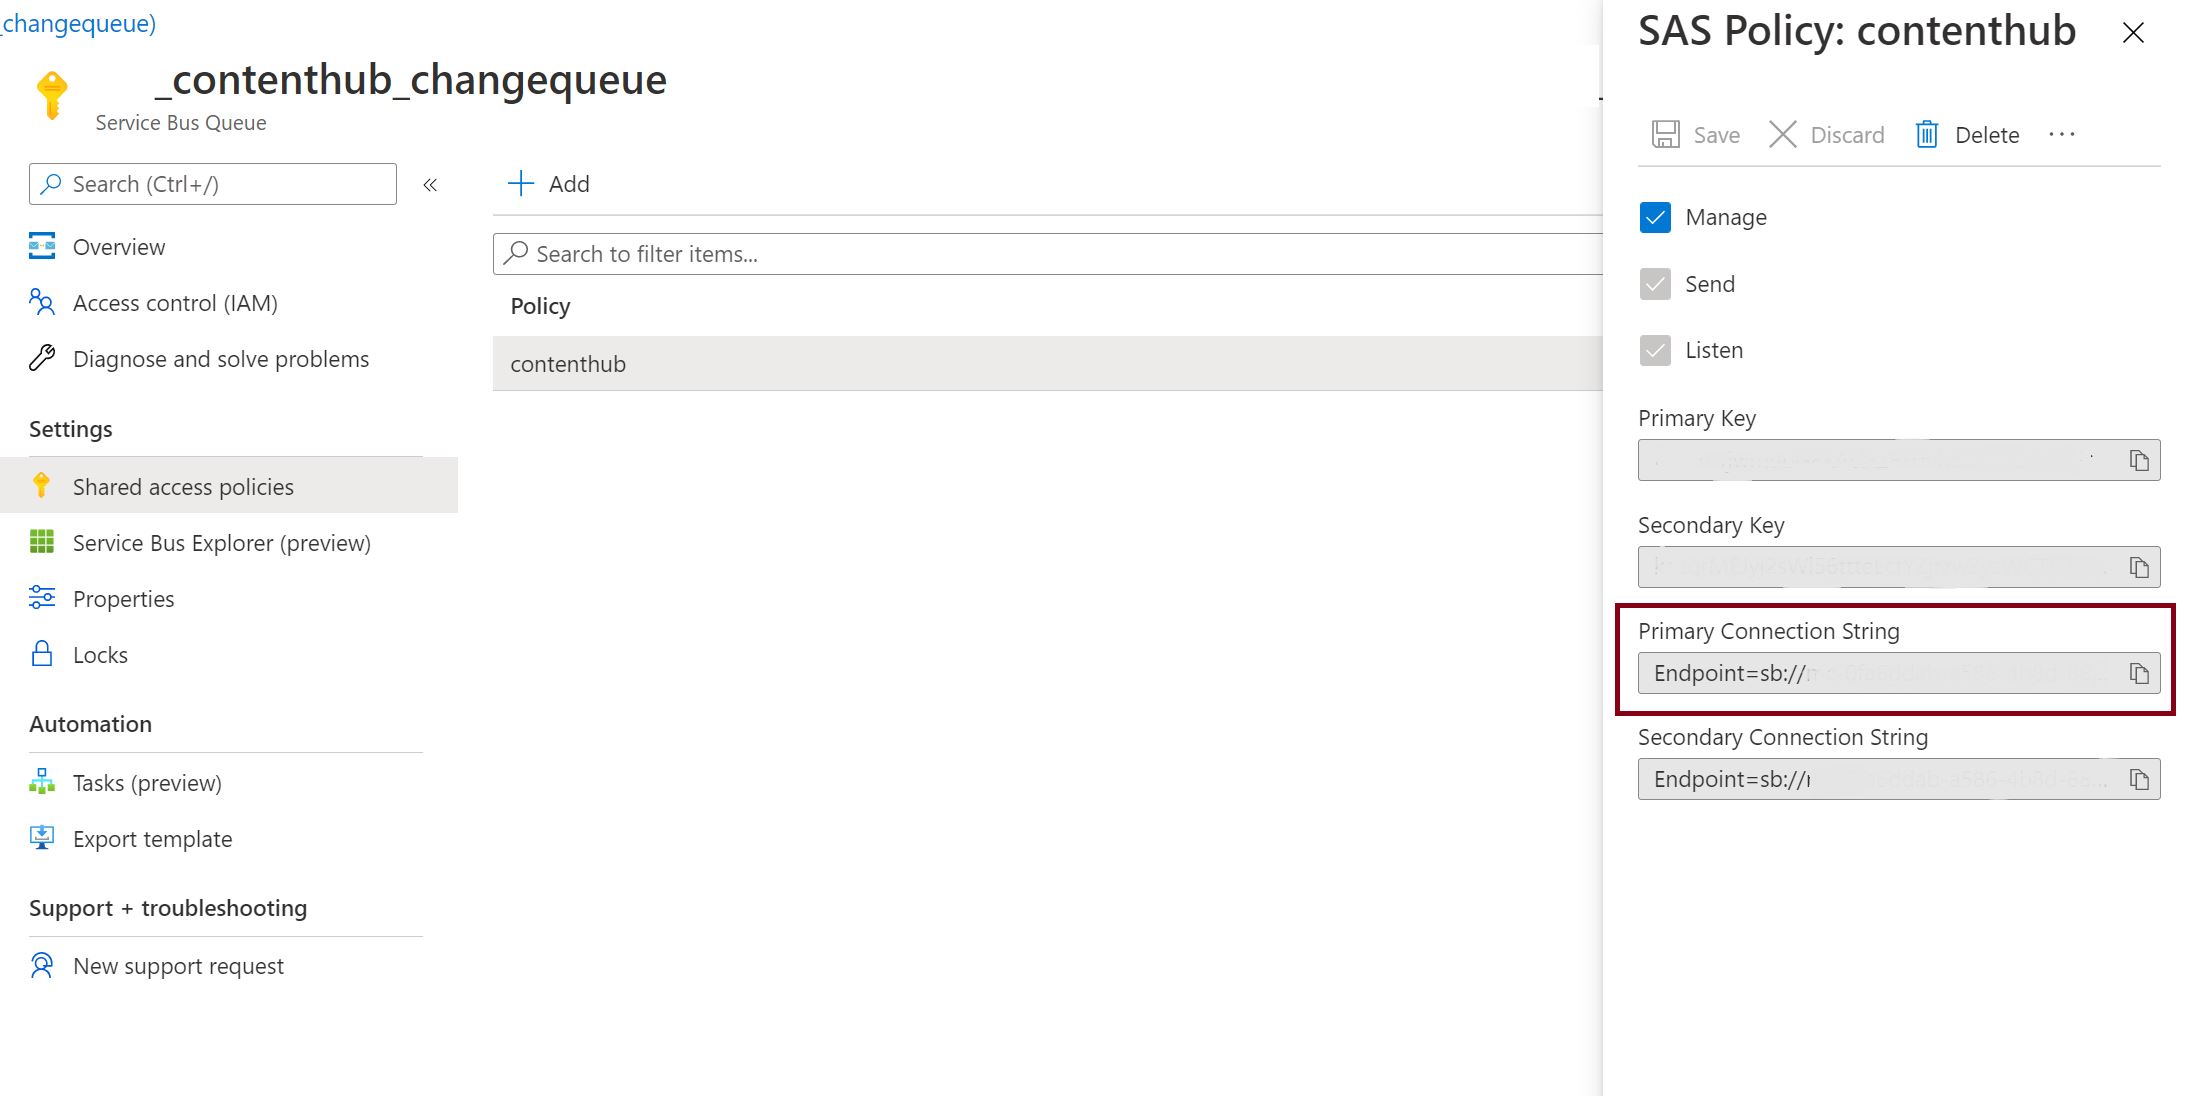Copy the Secondary Connection String
The width and height of the screenshot is (2187, 1096).
pyautogui.click(x=2139, y=780)
